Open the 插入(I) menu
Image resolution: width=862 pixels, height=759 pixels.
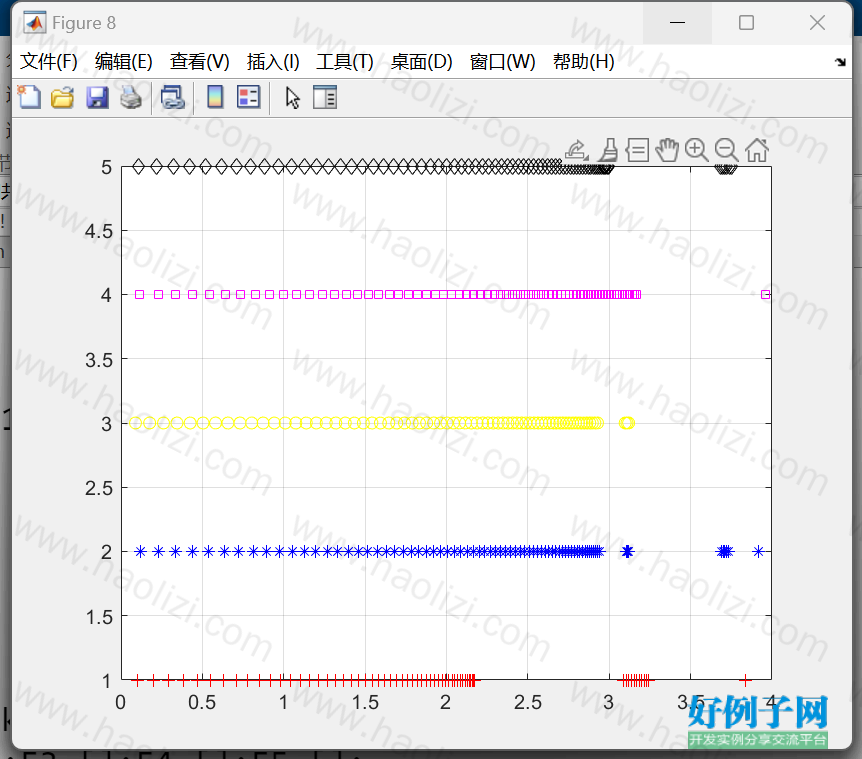click(x=273, y=62)
